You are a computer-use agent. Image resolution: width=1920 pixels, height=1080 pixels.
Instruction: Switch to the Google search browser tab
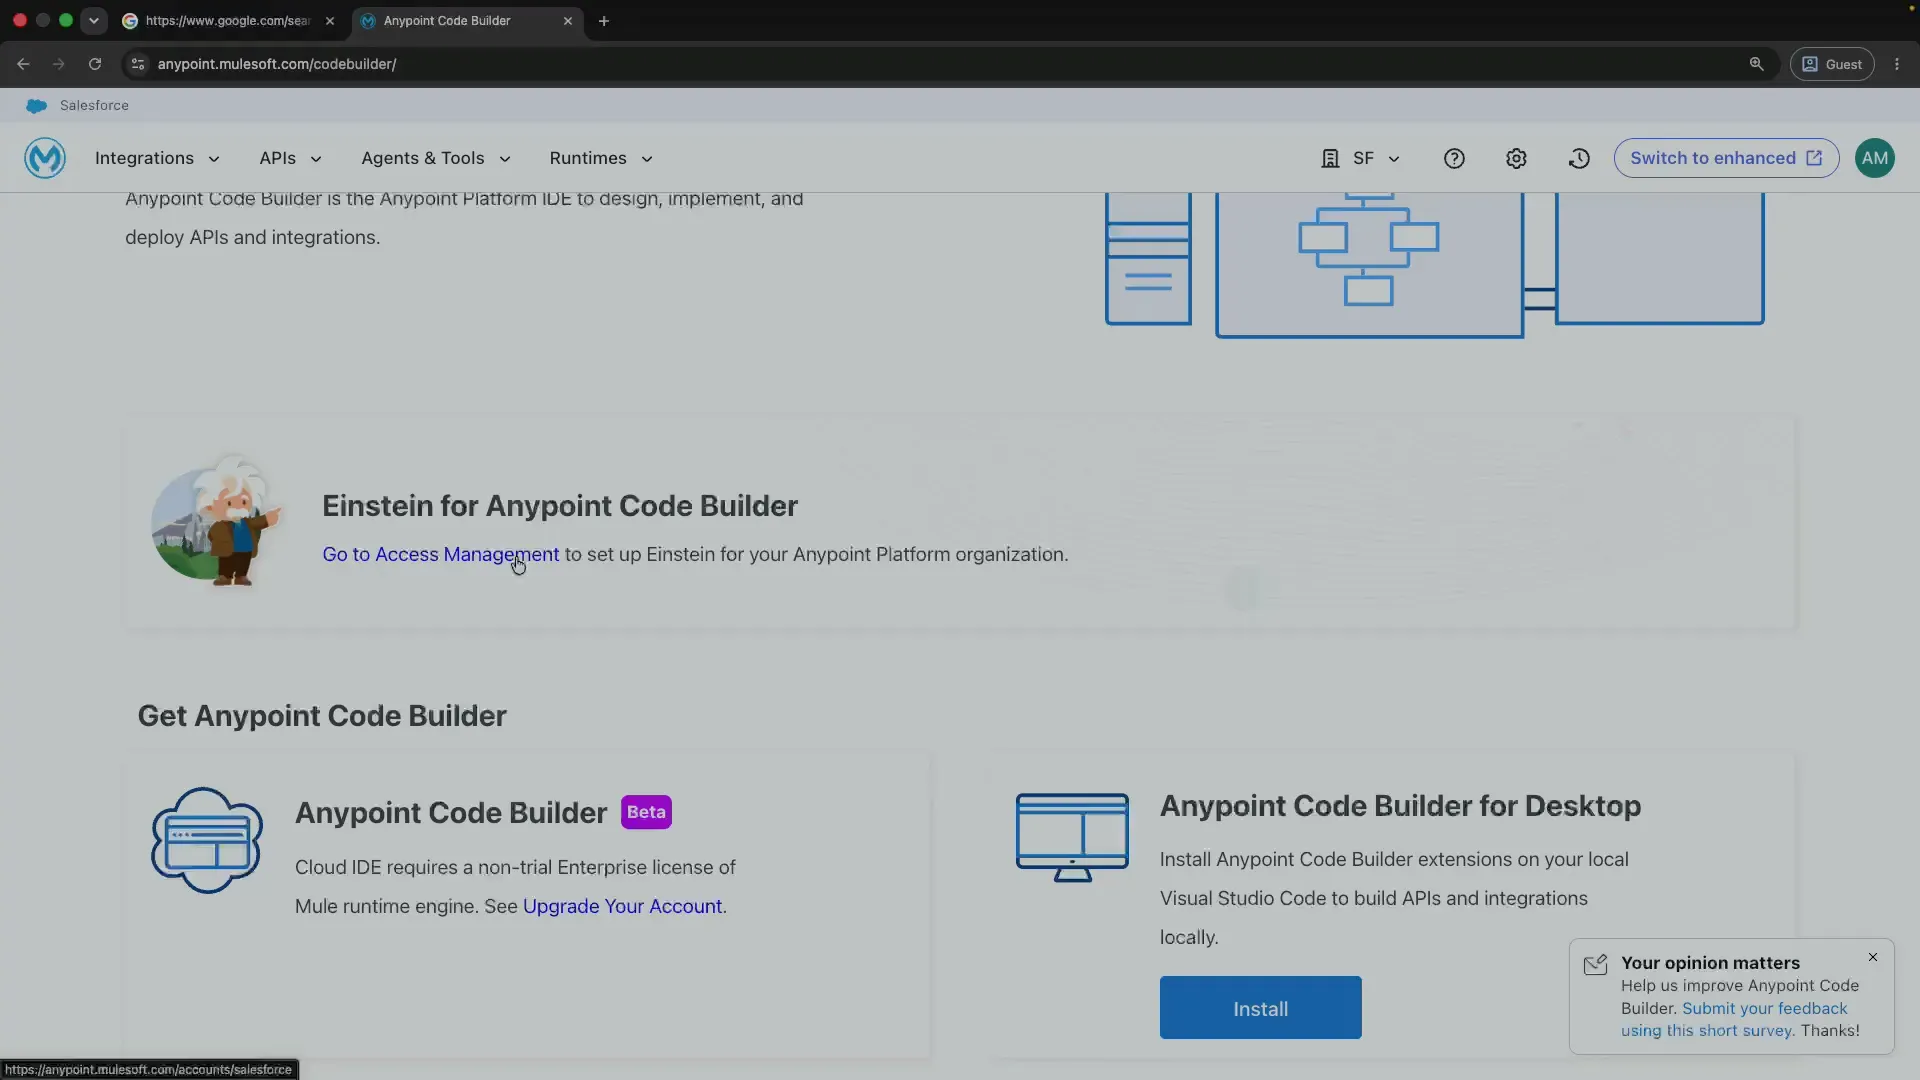pyautogui.click(x=228, y=21)
